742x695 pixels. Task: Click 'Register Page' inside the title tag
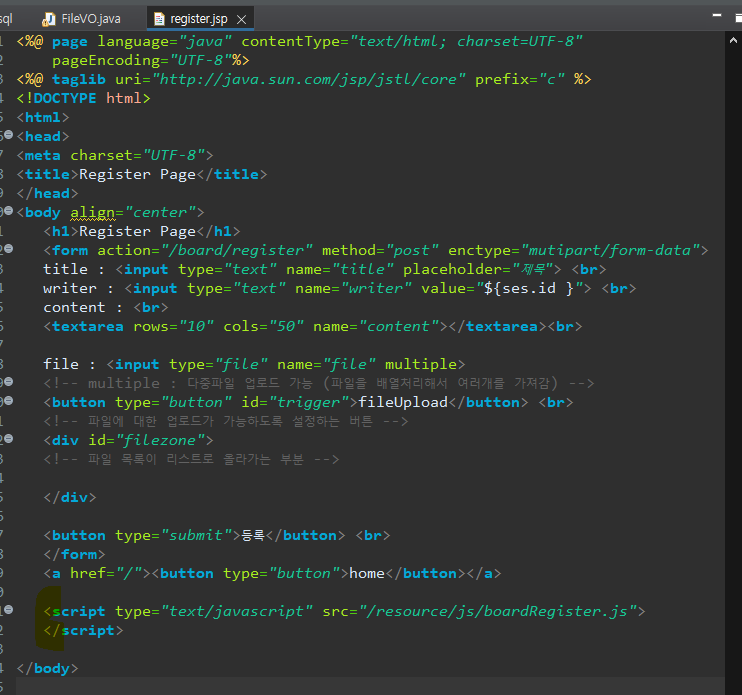137,175
